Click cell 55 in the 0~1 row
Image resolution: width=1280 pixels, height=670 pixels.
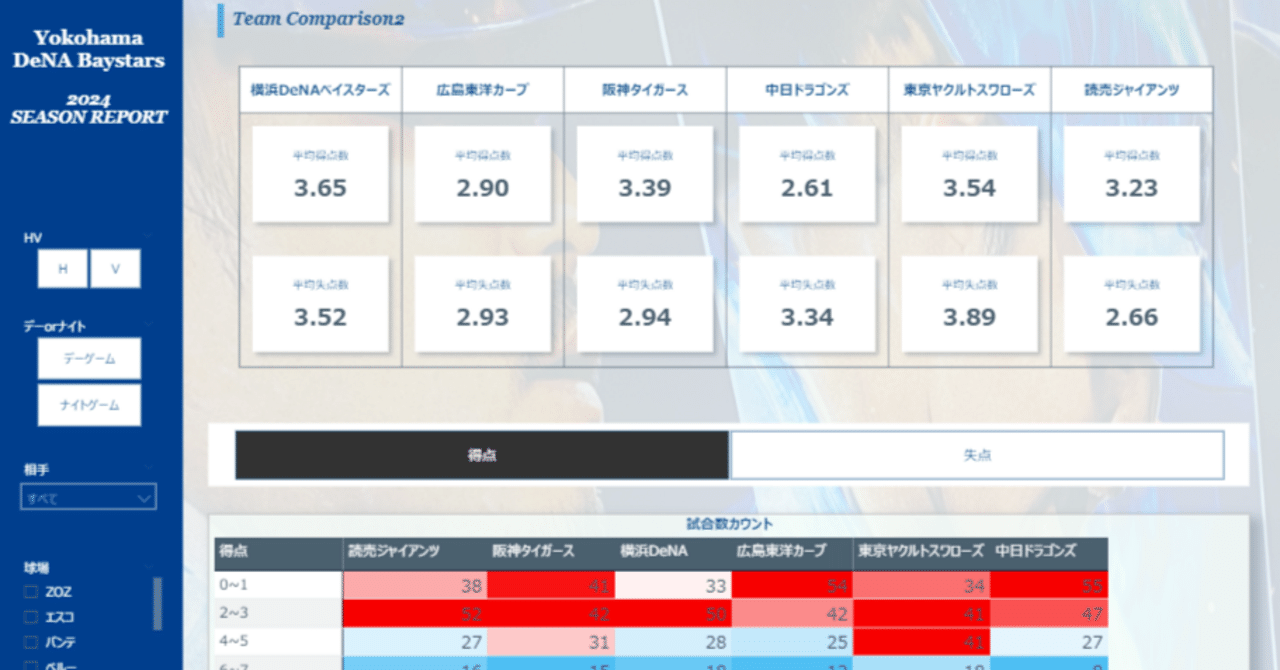(x=1048, y=585)
